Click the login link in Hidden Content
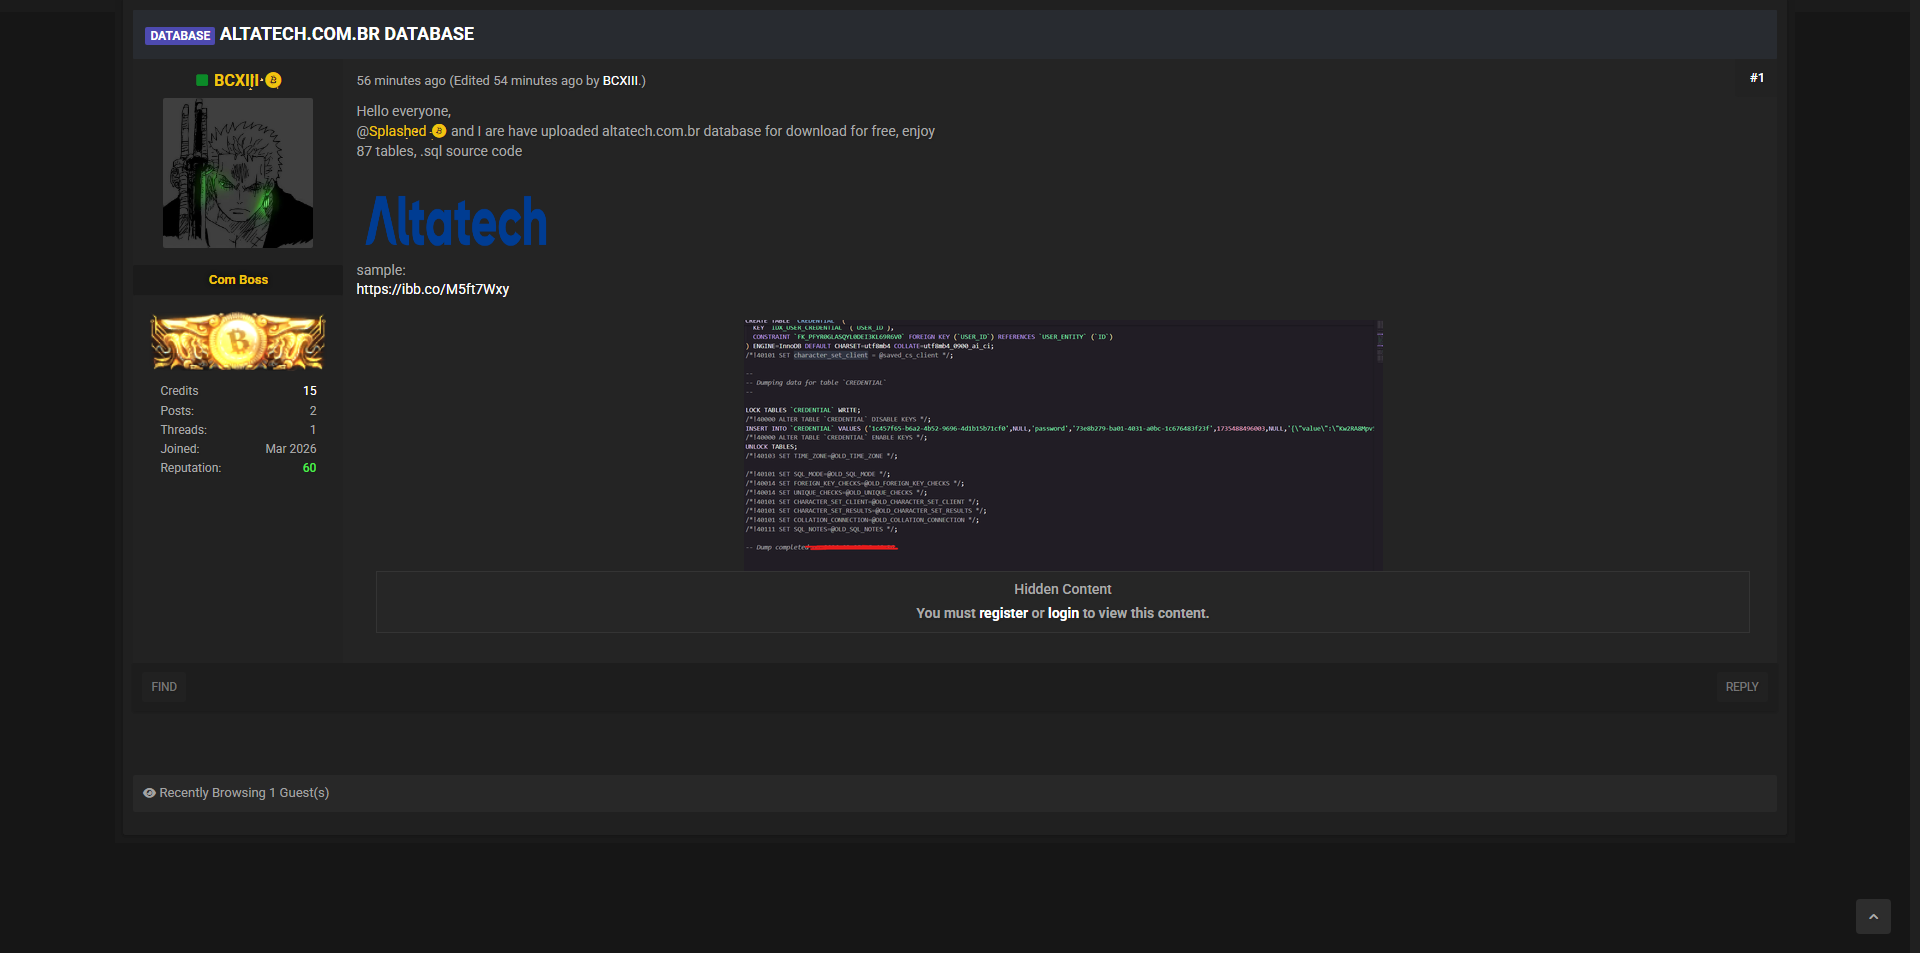 (1063, 613)
